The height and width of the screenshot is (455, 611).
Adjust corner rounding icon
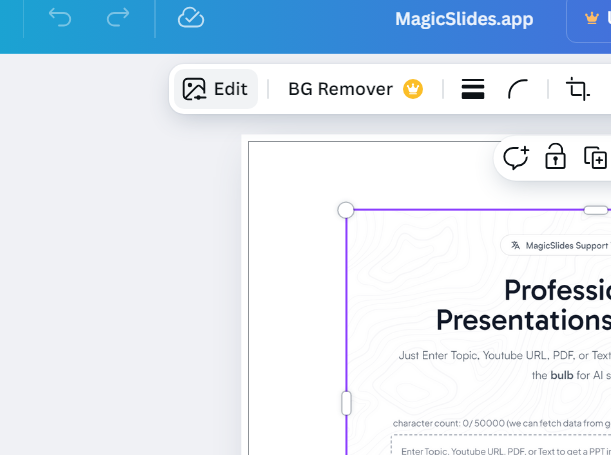tap(518, 89)
